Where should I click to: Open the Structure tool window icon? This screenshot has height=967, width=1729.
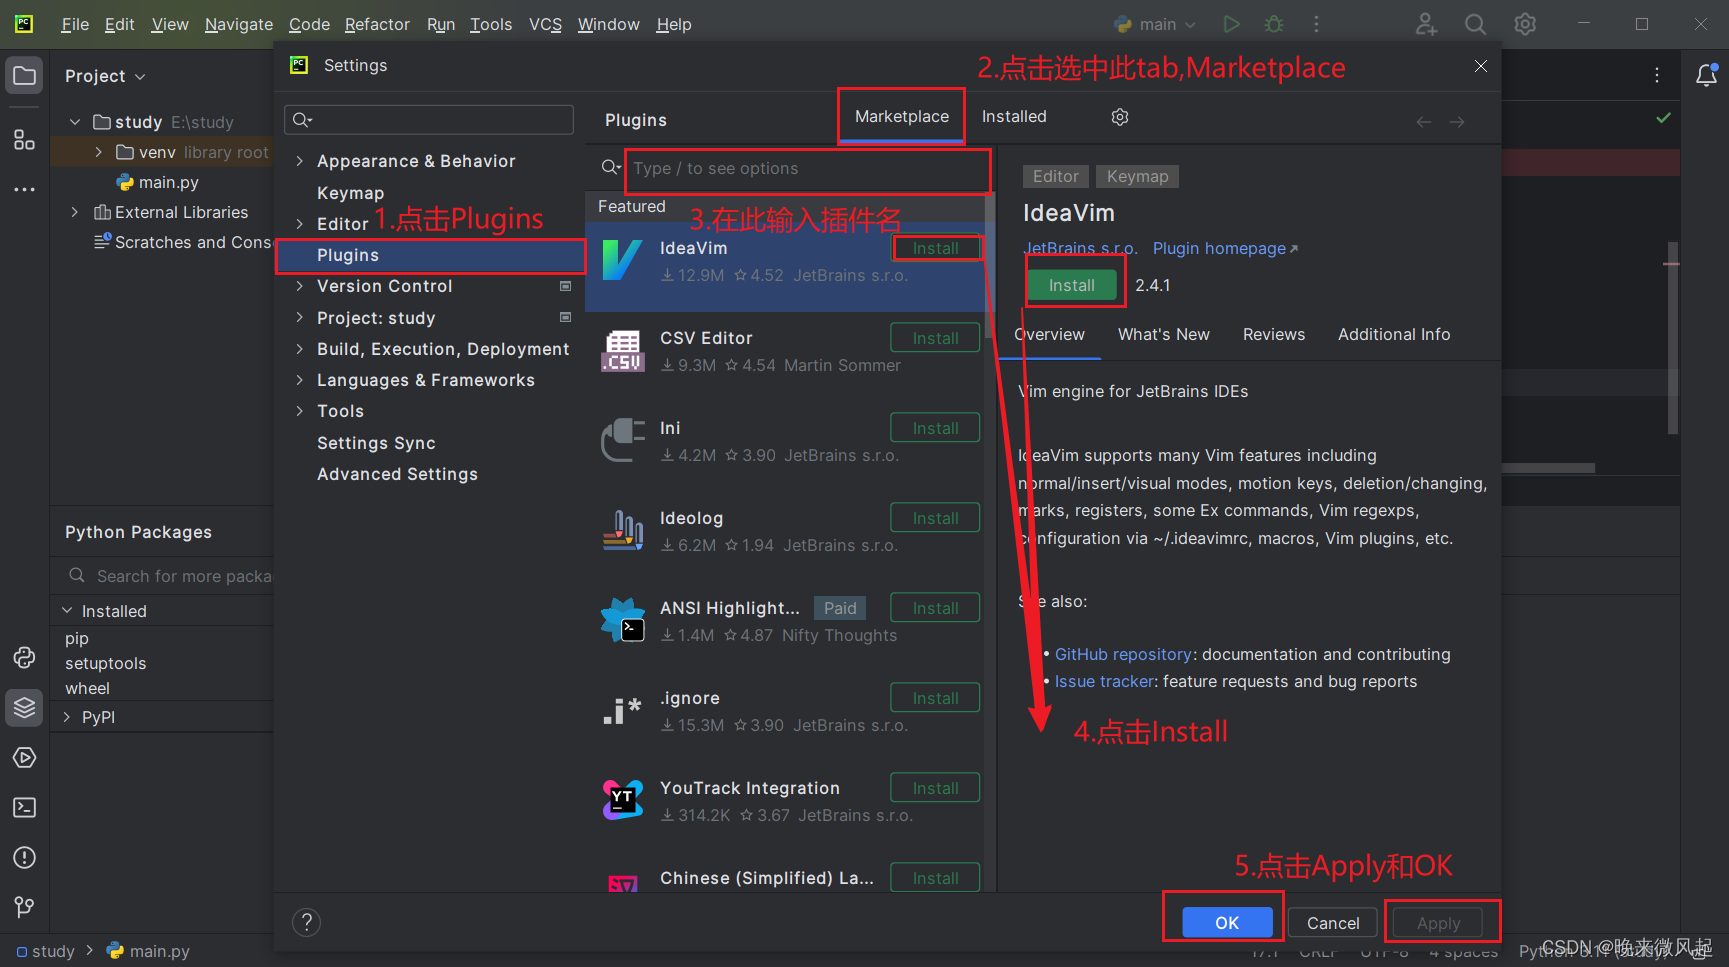pos(25,139)
